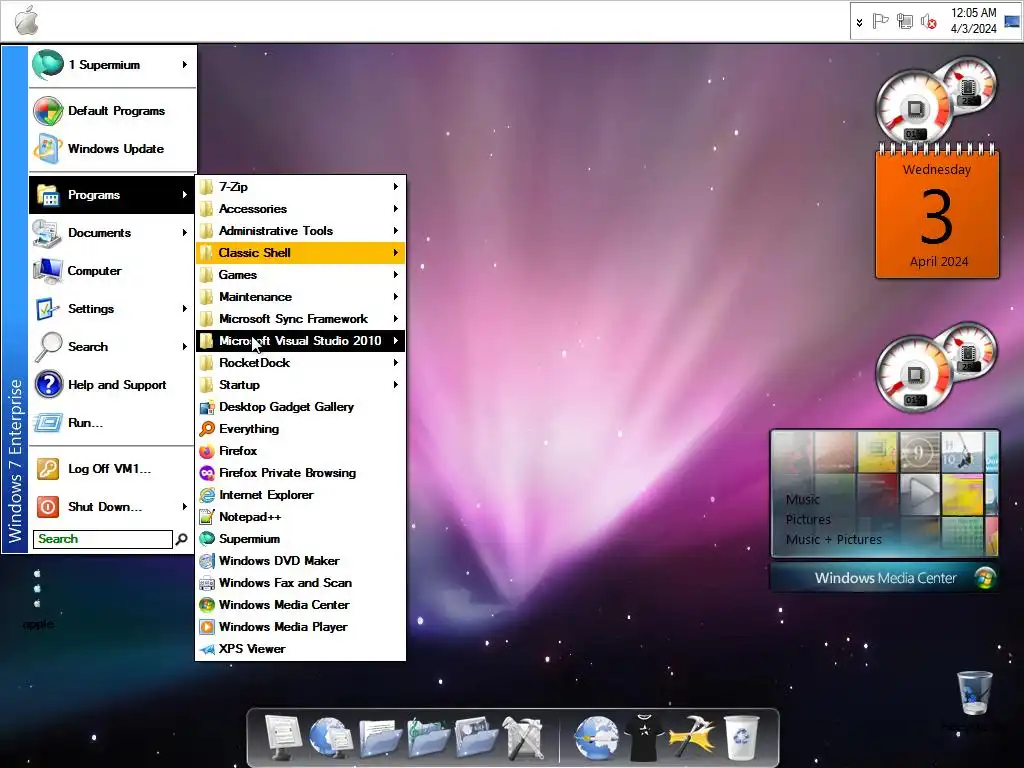Open Firefox Private Browsing
Viewport: 1024px width, 768px height.
(x=300, y=473)
